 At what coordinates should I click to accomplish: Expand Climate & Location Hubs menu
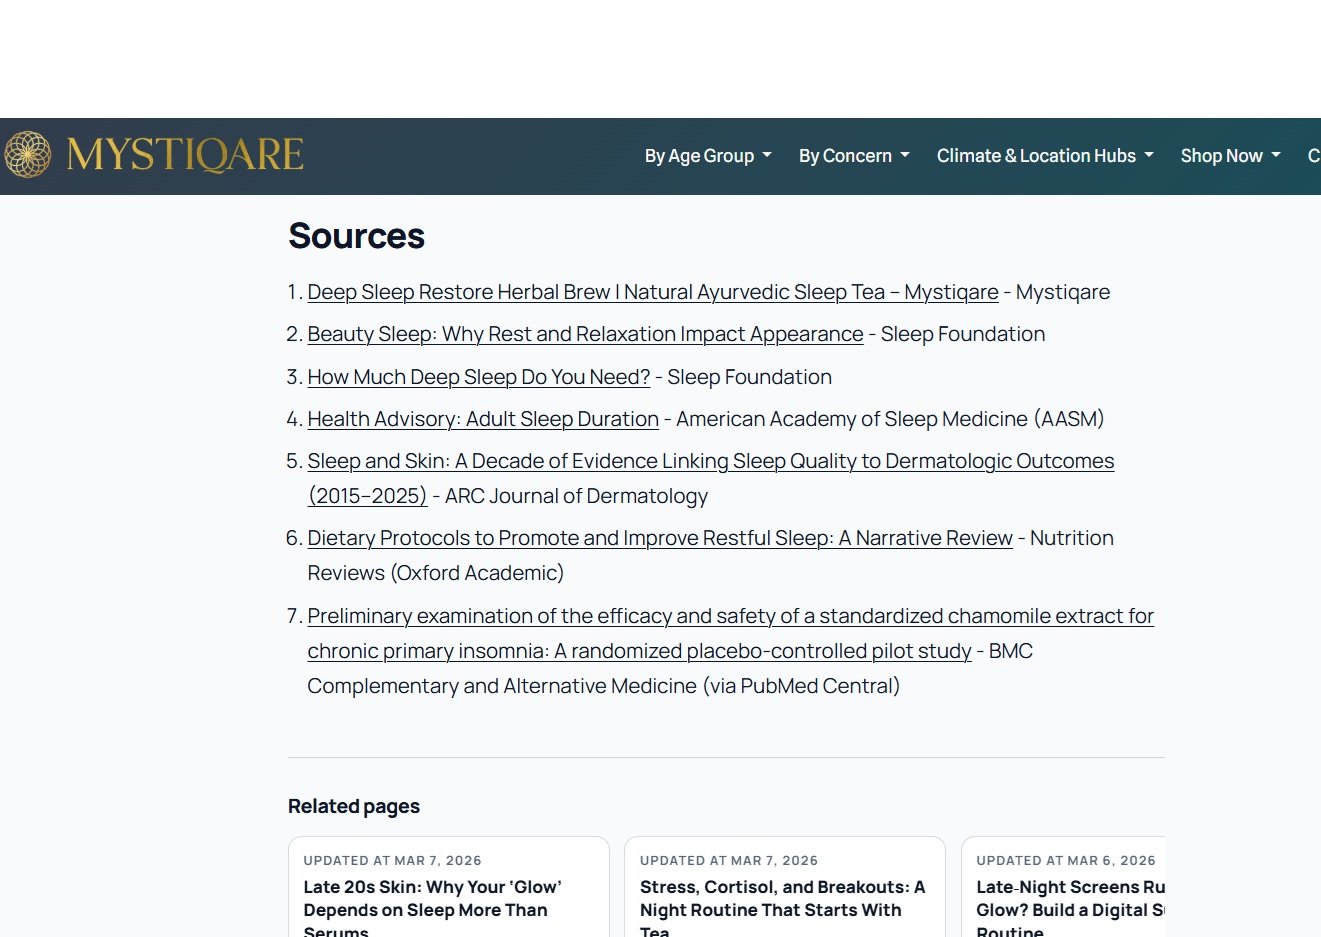(1045, 156)
